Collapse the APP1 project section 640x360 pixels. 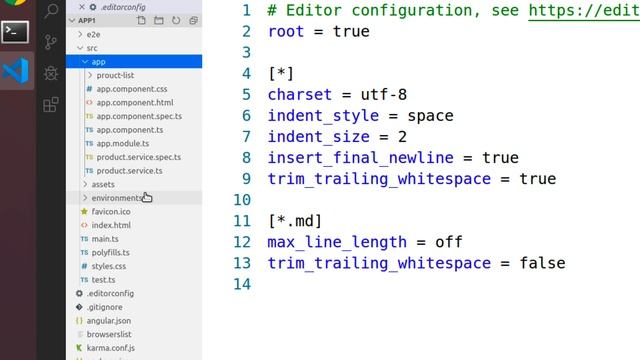click(x=72, y=20)
